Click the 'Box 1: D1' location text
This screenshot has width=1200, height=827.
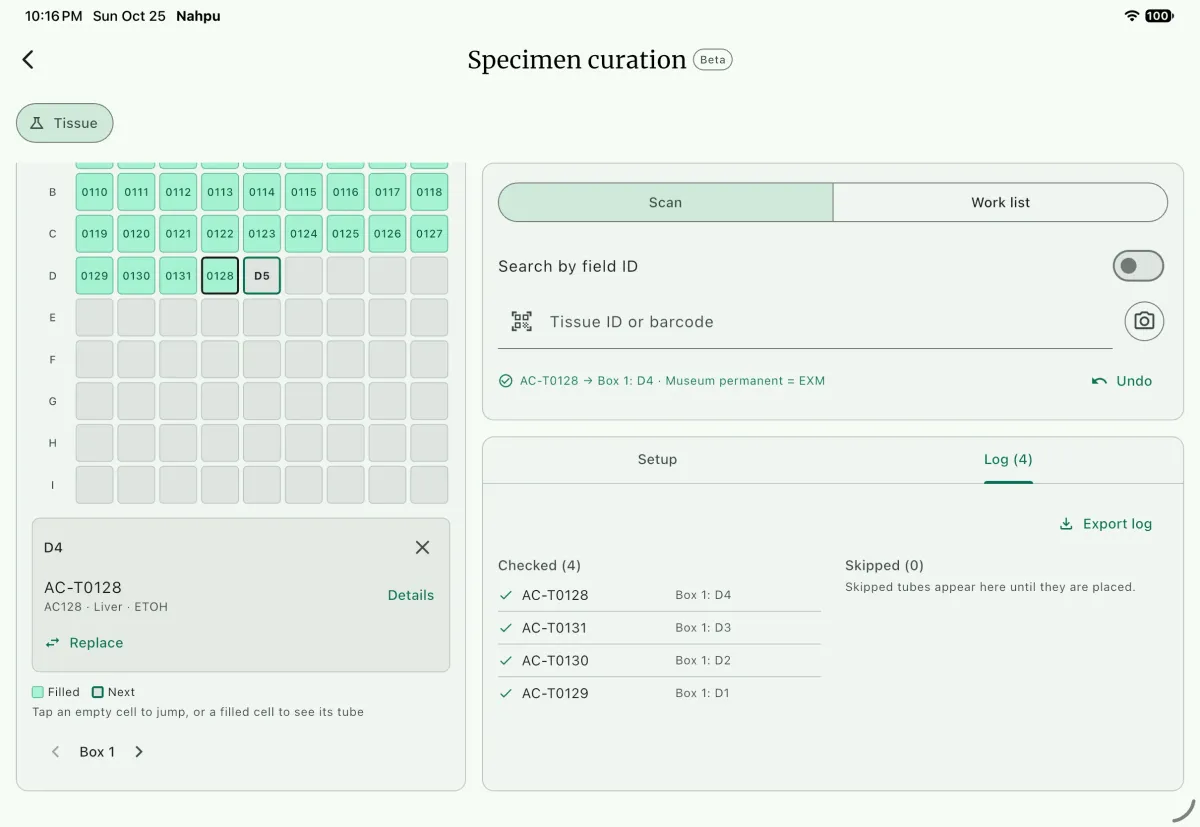[703, 693]
